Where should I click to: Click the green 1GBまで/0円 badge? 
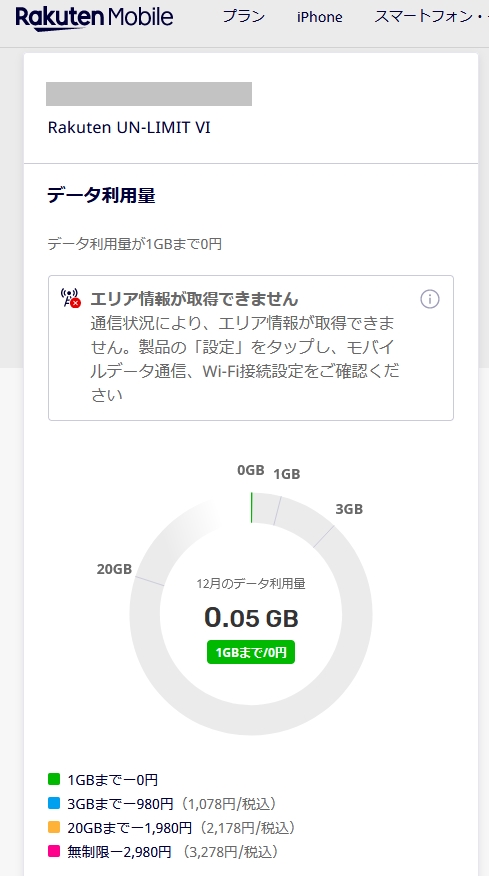[x=251, y=652]
